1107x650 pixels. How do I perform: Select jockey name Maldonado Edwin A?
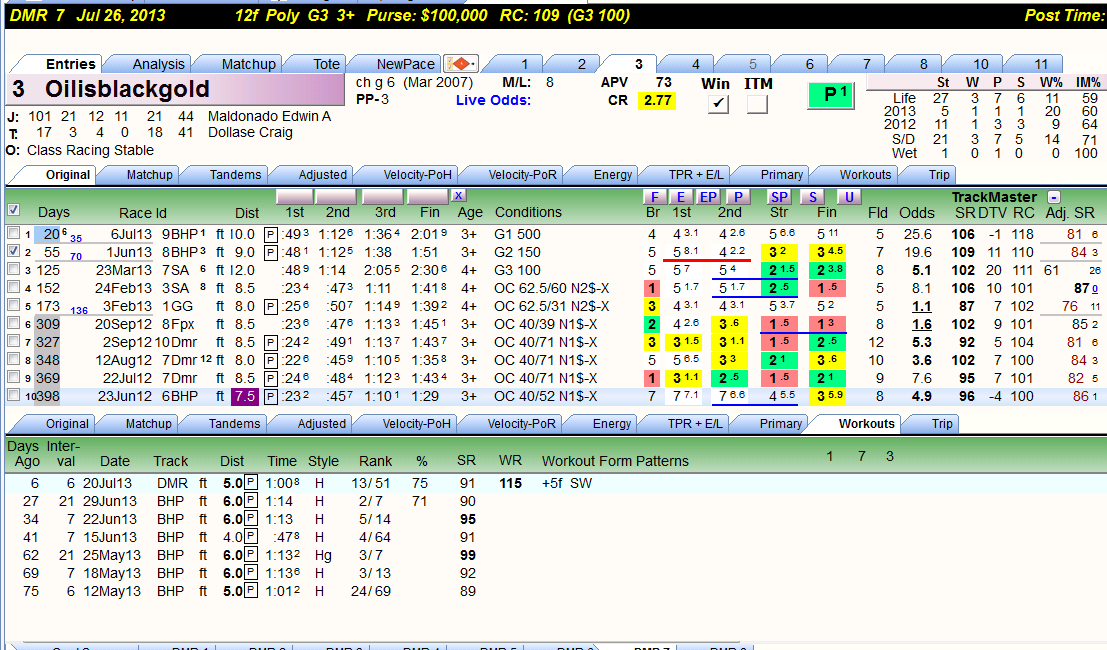point(269,116)
